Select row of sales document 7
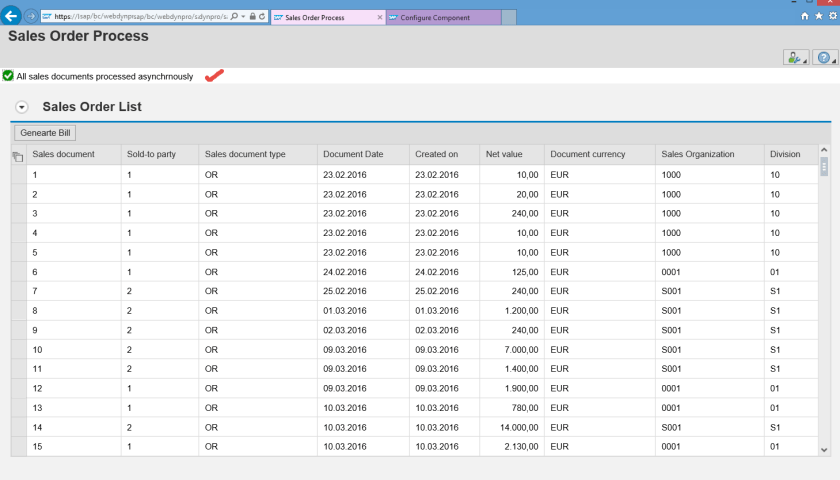The image size is (840, 480). 18,291
